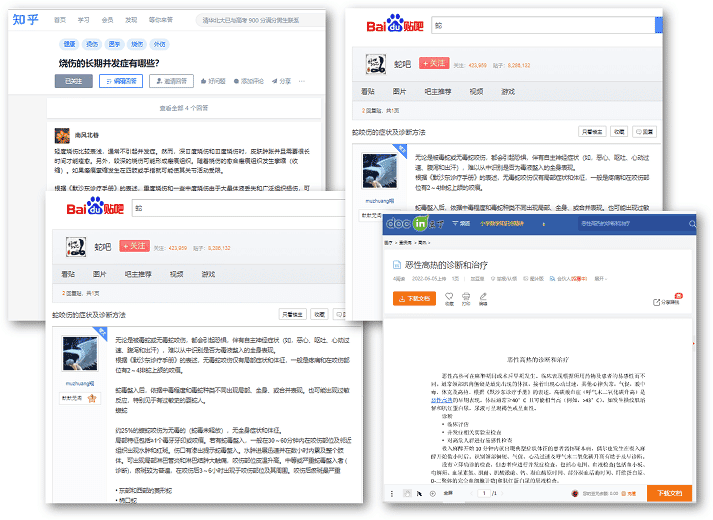Select the 健康 topic tag
This screenshot has width=713, height=520.
[x=69, y=44]
